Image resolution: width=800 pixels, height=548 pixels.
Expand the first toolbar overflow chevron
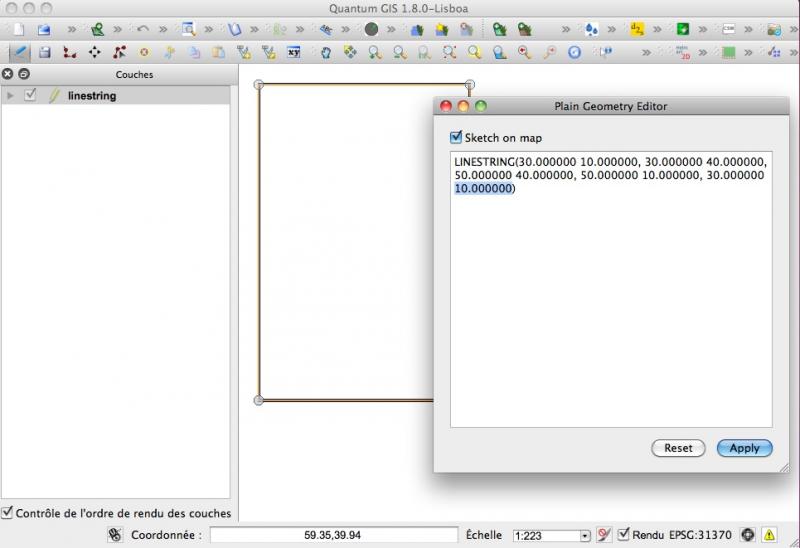pos(72,29)
